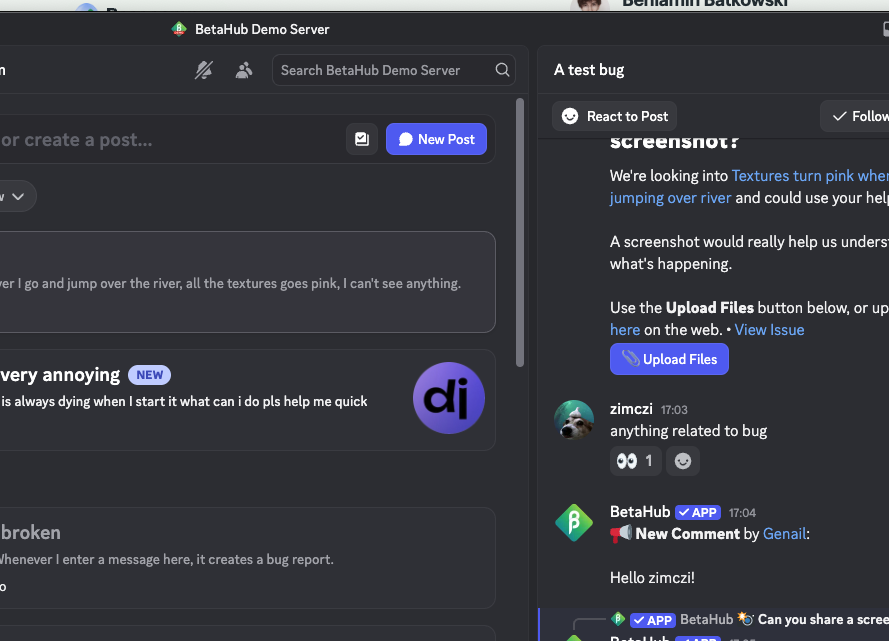The height and width of the screenshot is (641, 889).
Task: Click the 'Hello zimczi!' message text
Action: click(x=652, y=578)
